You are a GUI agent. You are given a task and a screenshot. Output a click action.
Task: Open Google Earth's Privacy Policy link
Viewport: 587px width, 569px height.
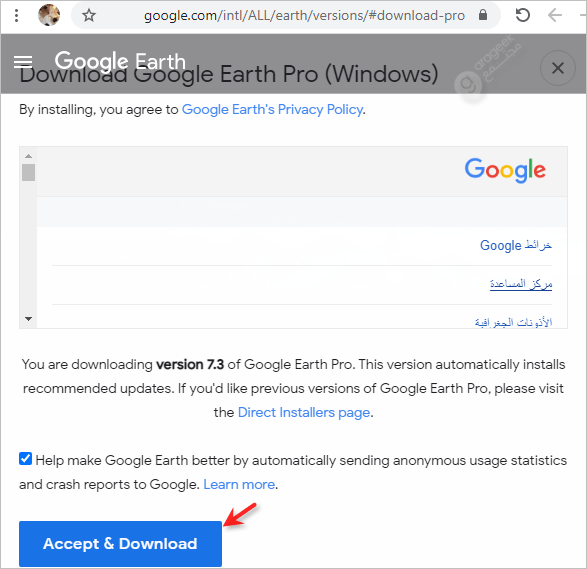272,110
